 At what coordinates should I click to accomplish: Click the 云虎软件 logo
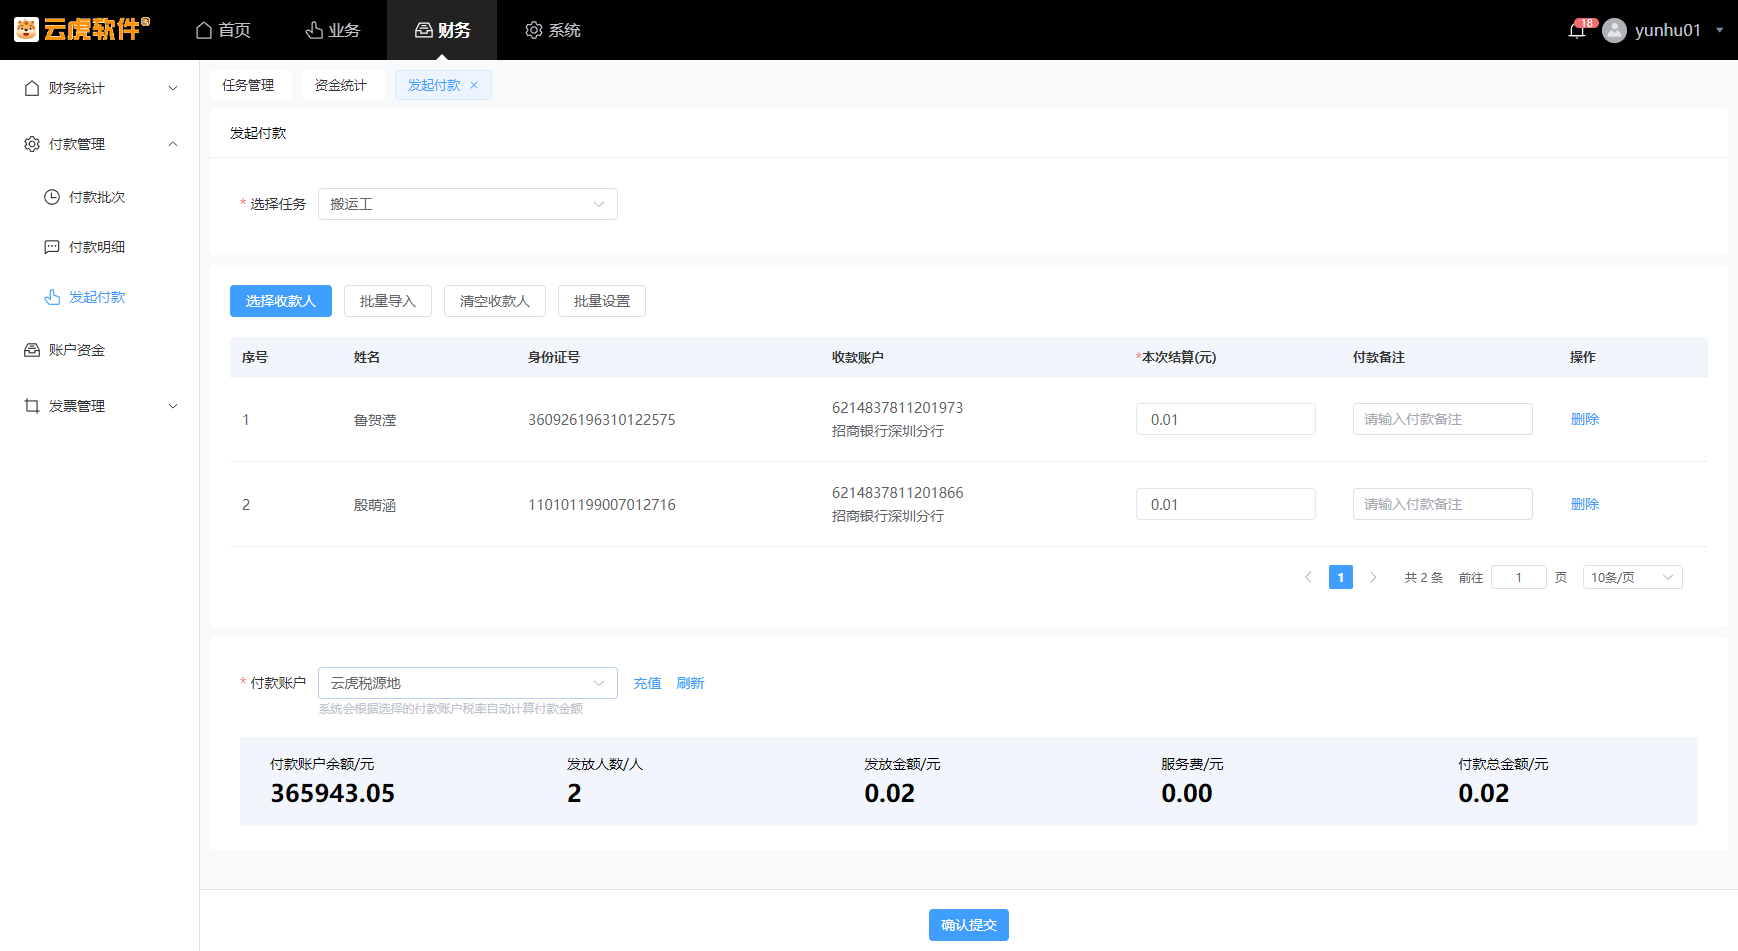point(82,29)
